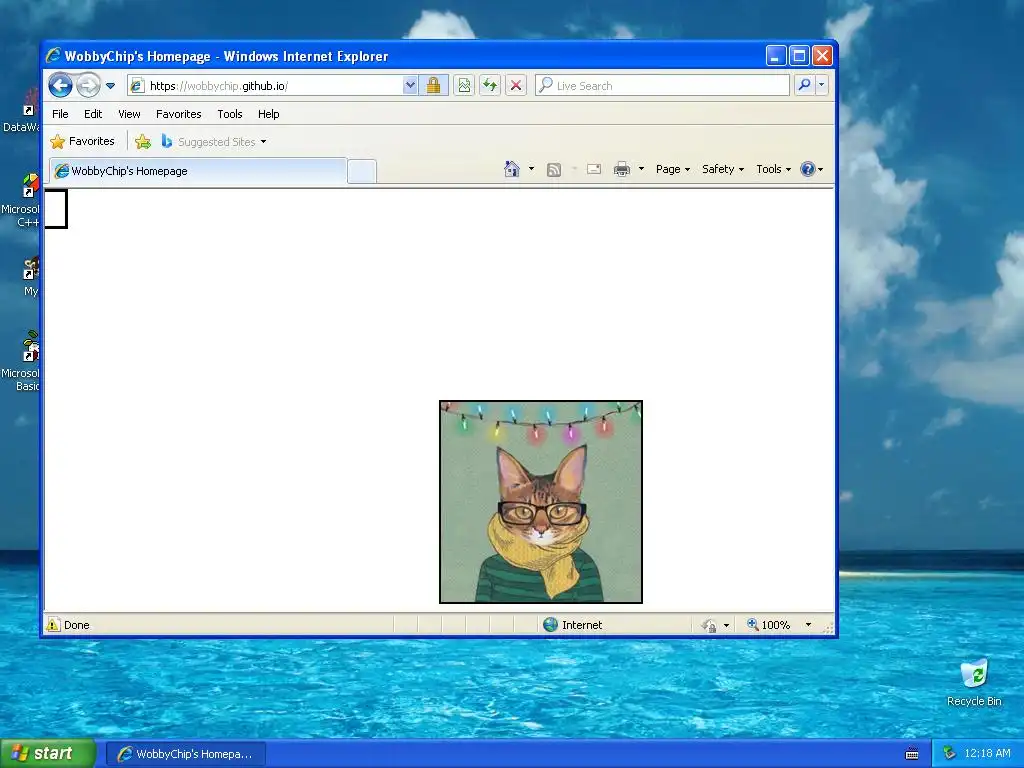Click the status bar warning icon
The height and width of the screenshot is (768, 1024).
point(53,624)
